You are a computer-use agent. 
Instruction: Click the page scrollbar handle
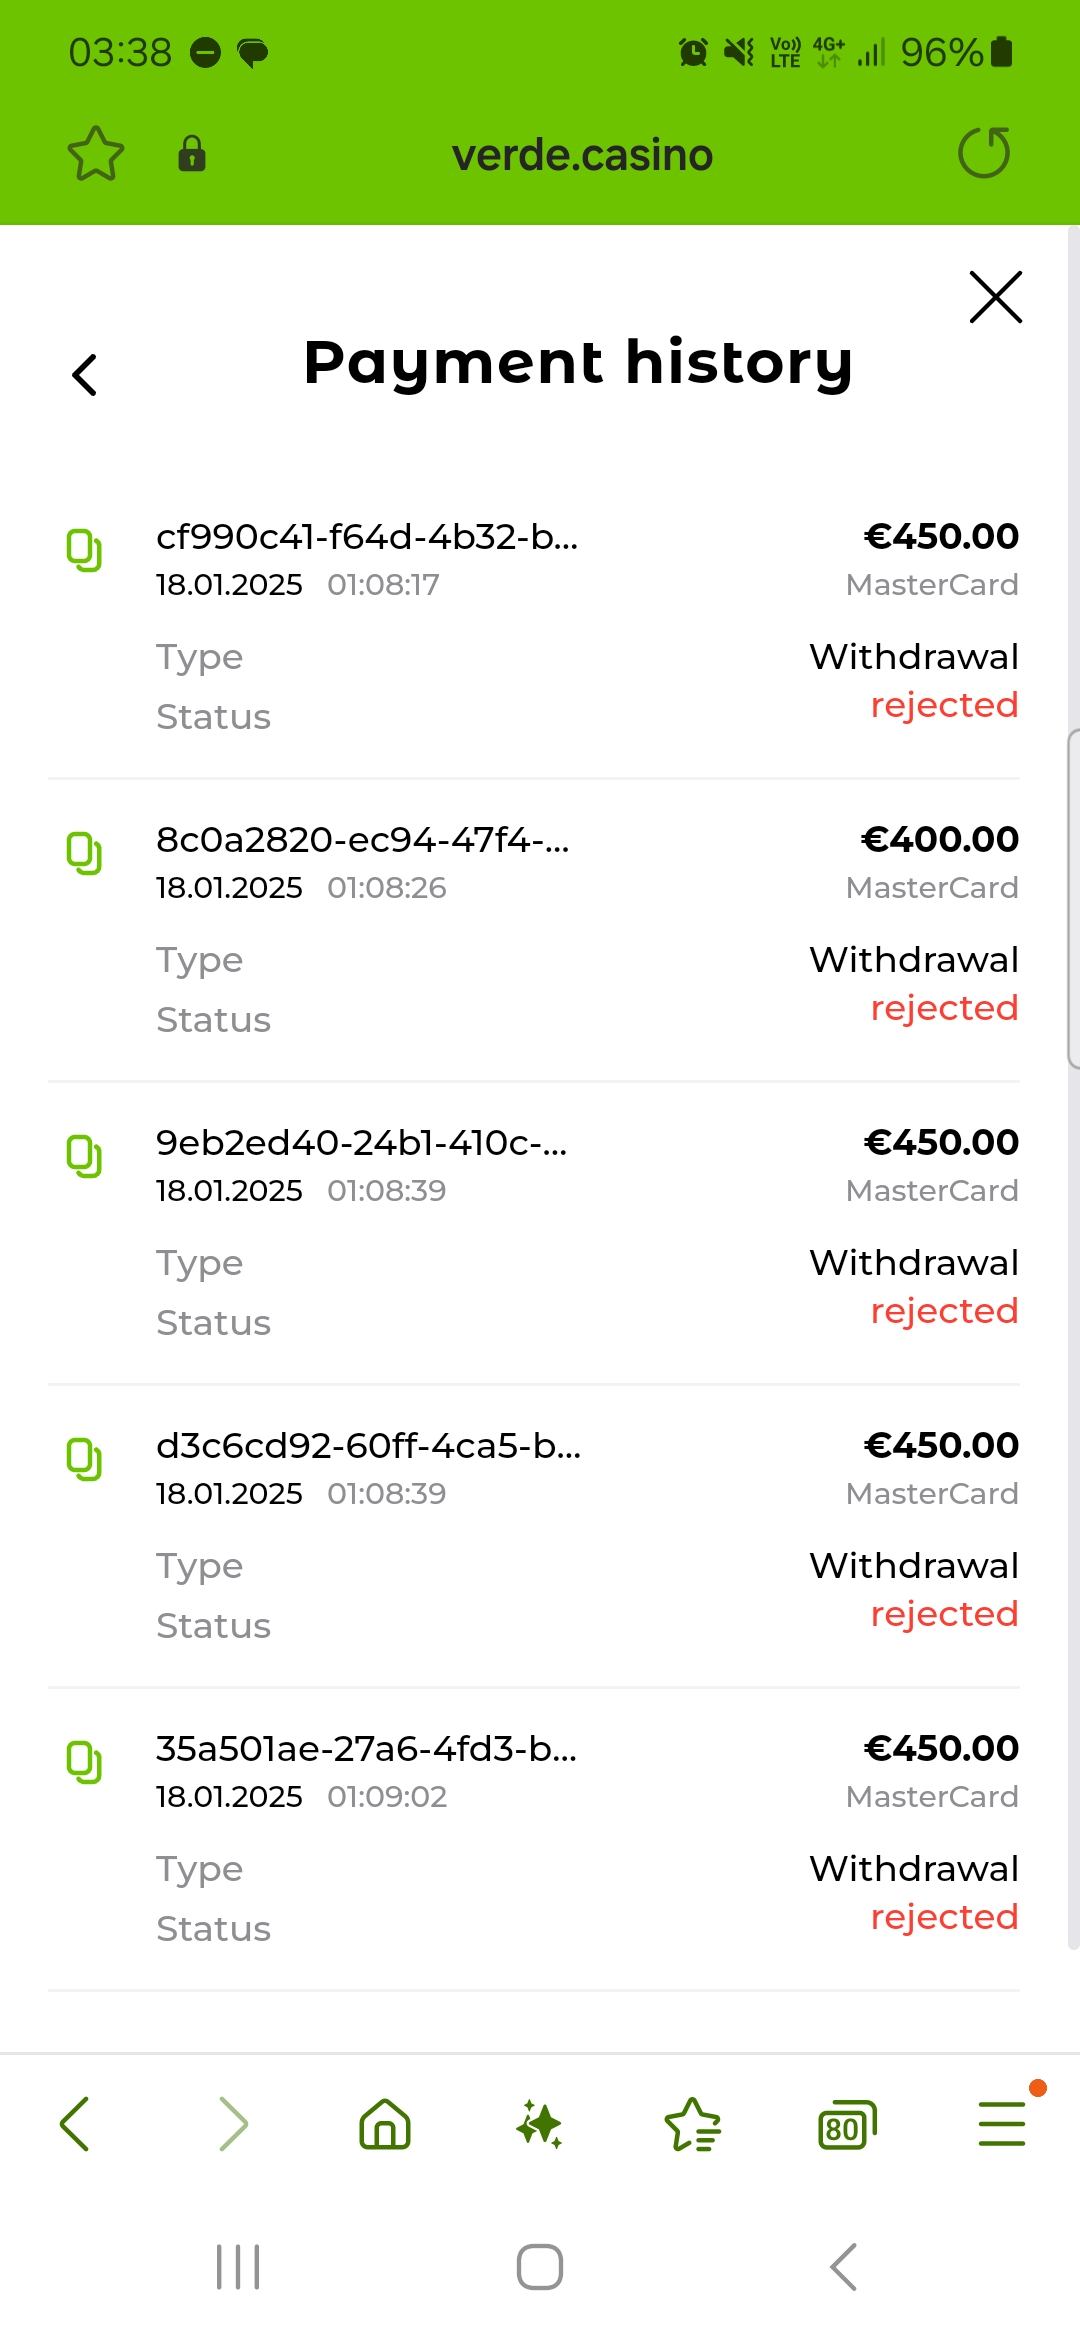1073,900
